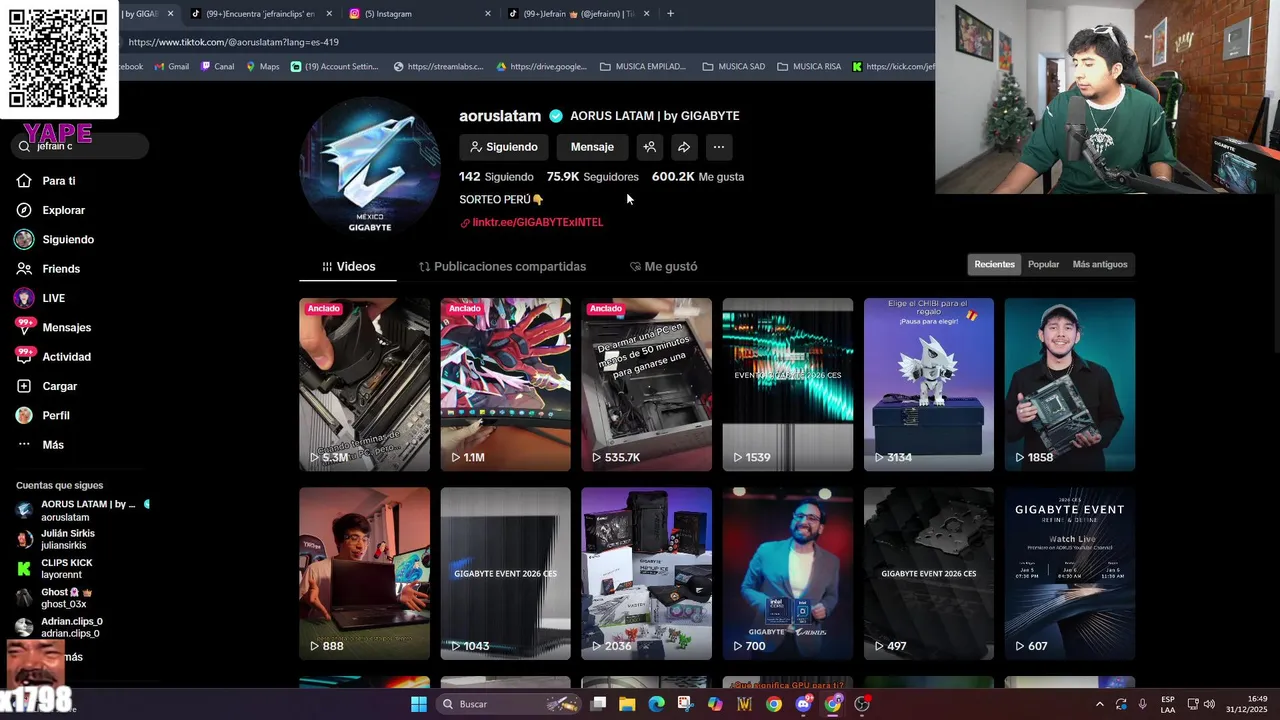Sort videos by Recientes
Image resolution: width=1280 pixels, height=720 pixels.
tap(994, 264)
